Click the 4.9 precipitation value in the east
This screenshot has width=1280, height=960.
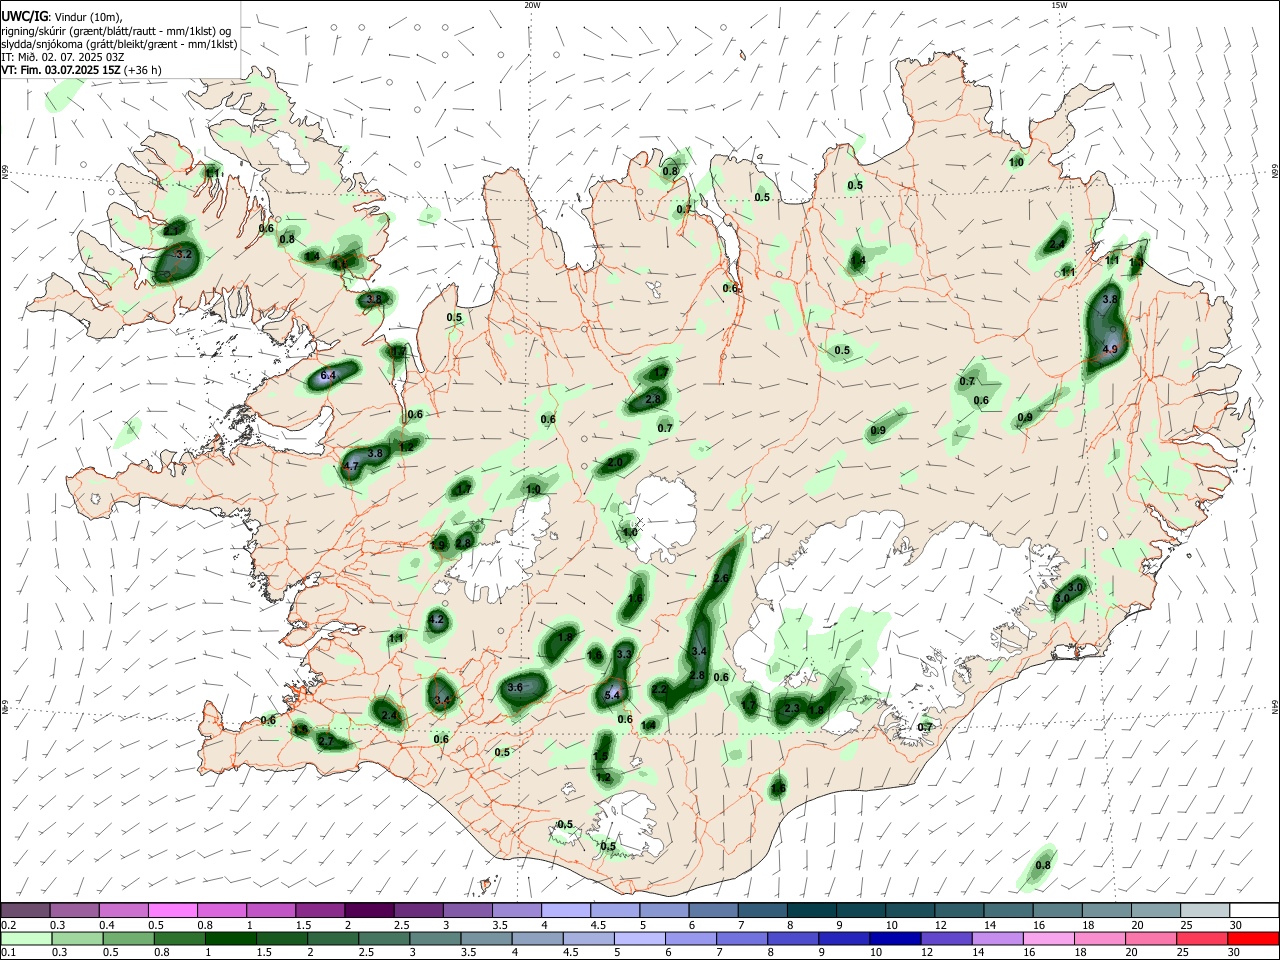(1110, 349)
